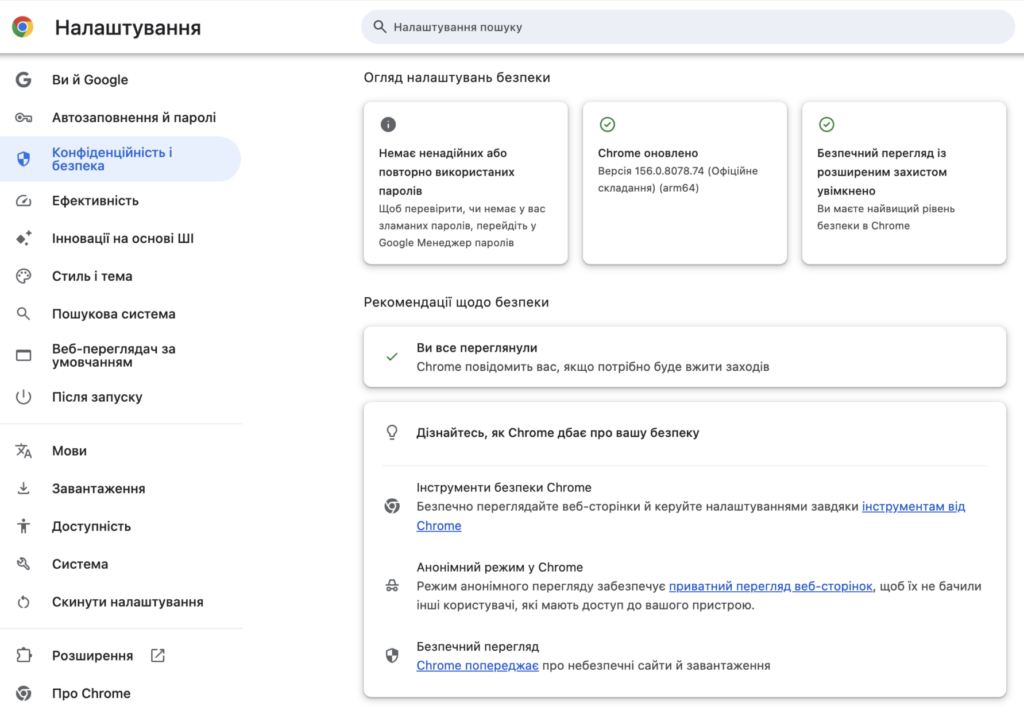Click the power icon for Після запуску
The width and height of the screenshot is (1024, 710).
click(24, 397)
